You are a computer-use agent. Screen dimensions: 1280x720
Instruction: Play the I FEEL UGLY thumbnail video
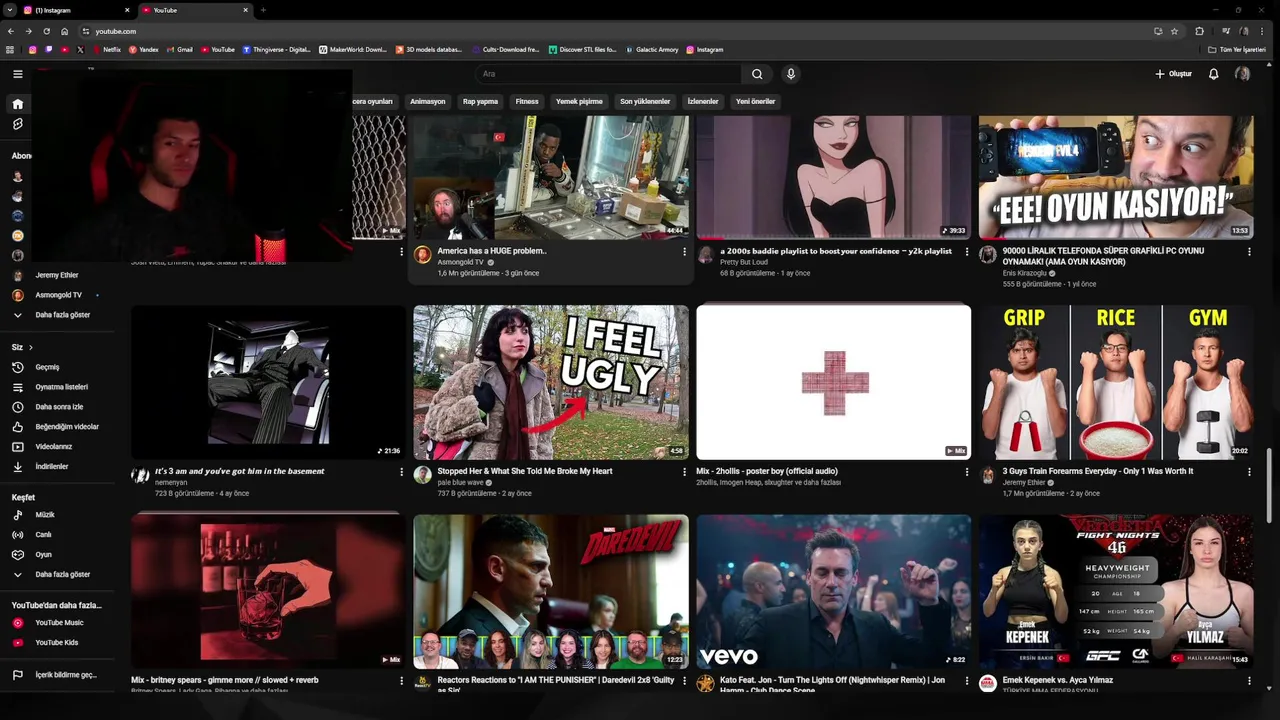pyautogui.click(x=551, y=382)
